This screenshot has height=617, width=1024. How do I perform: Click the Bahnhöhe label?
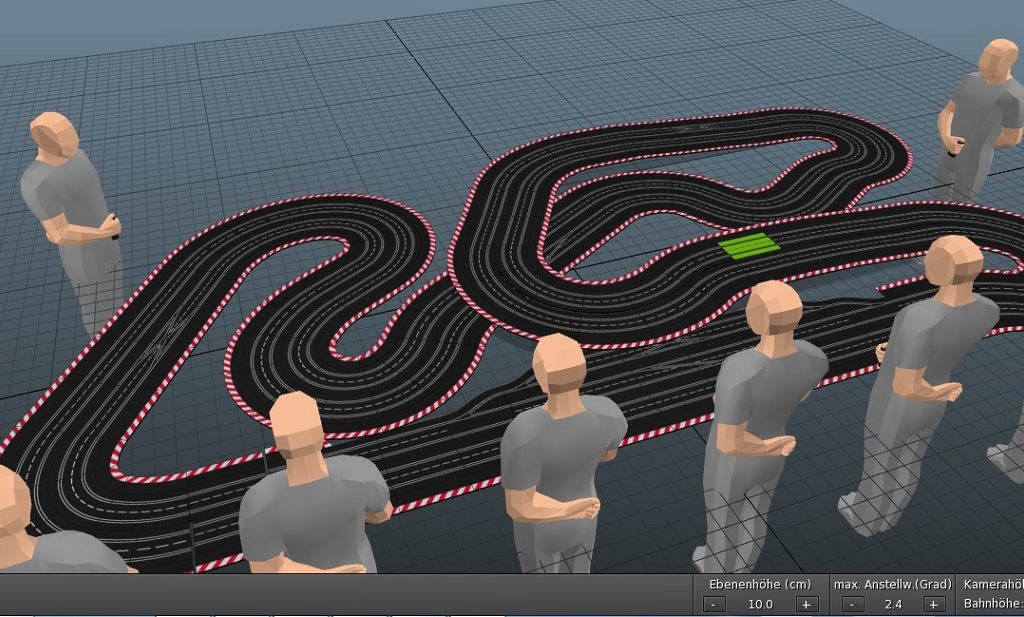[994, 603]
